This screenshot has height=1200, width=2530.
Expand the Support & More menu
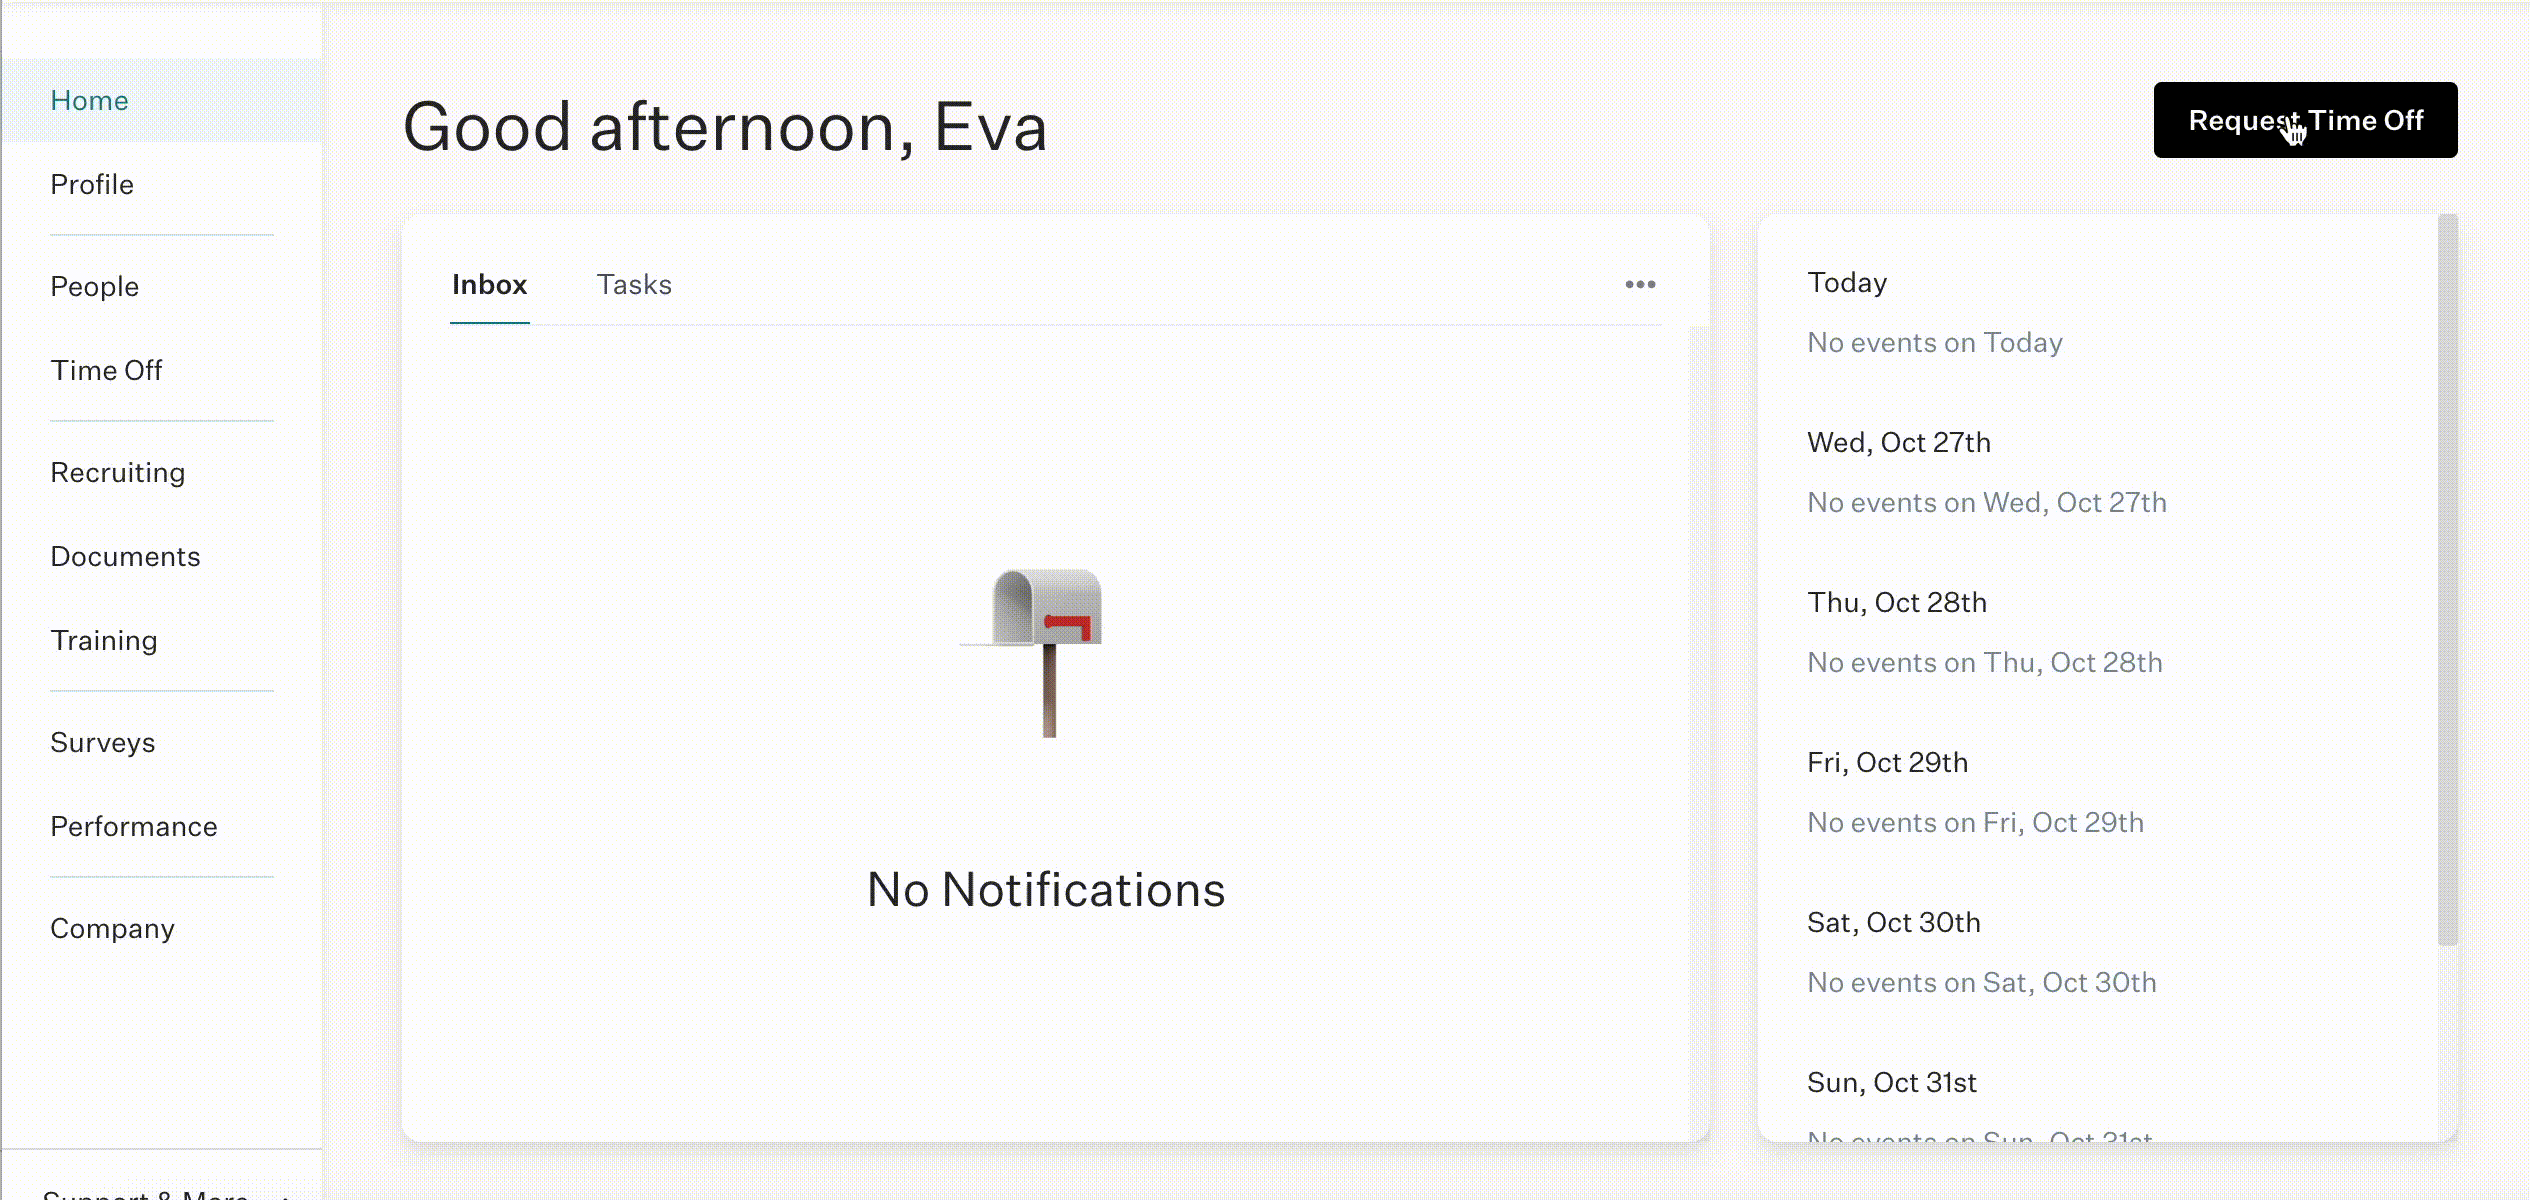pos(160,1190)
